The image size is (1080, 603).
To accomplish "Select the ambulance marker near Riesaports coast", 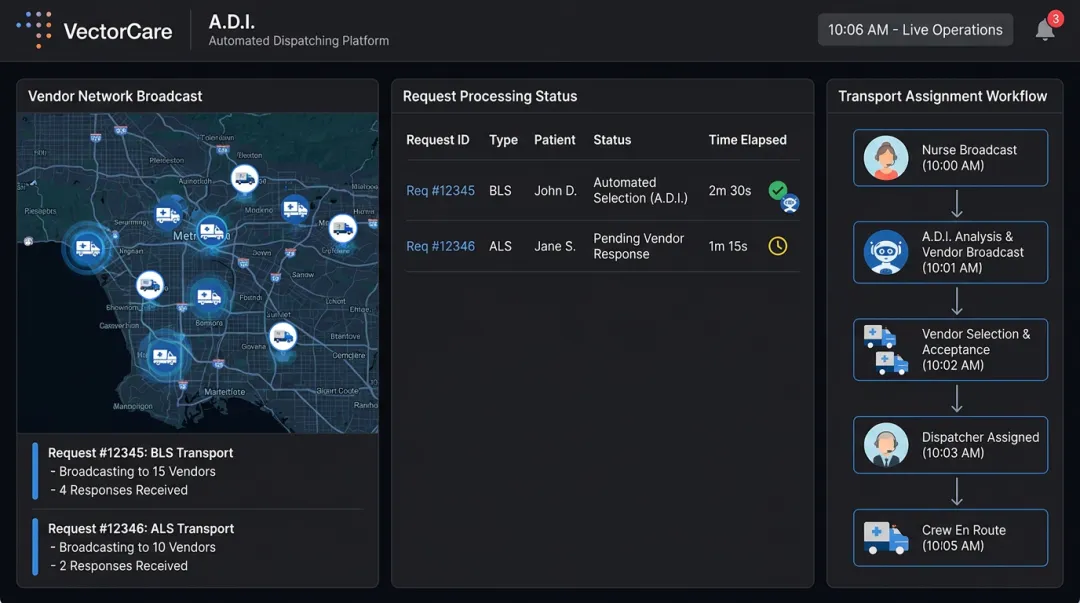I will (x=87, y=247).
